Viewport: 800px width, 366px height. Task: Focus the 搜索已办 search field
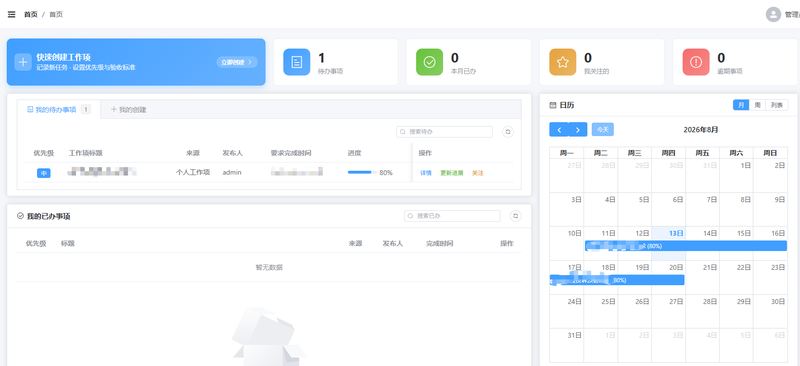452,216
